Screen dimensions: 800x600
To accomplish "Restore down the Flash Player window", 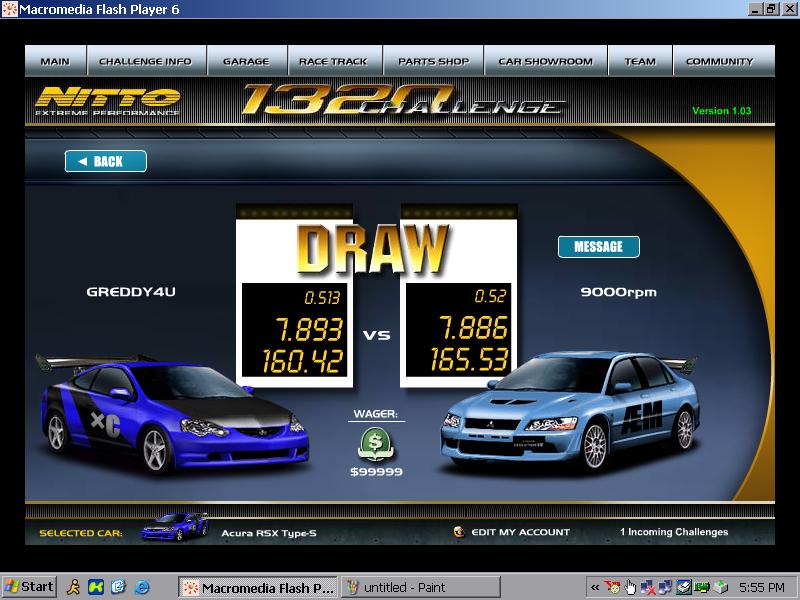I will 771,9.
